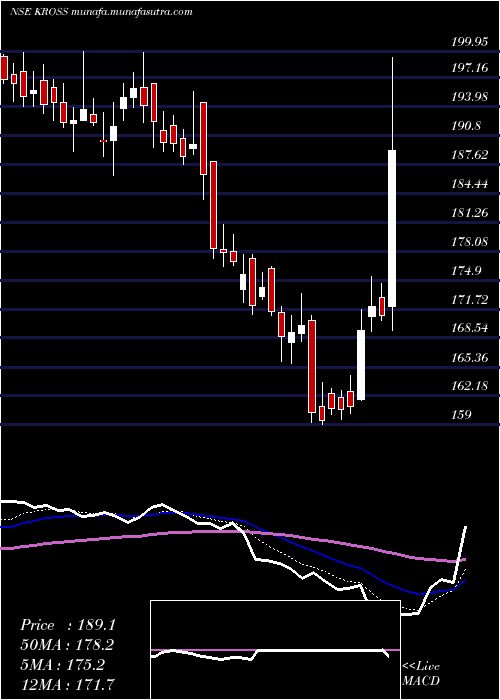Image resolution: width=500 pixels, height=700 pixels.
Task: Click the 184.44 price axis label
Action: [469, 184]
